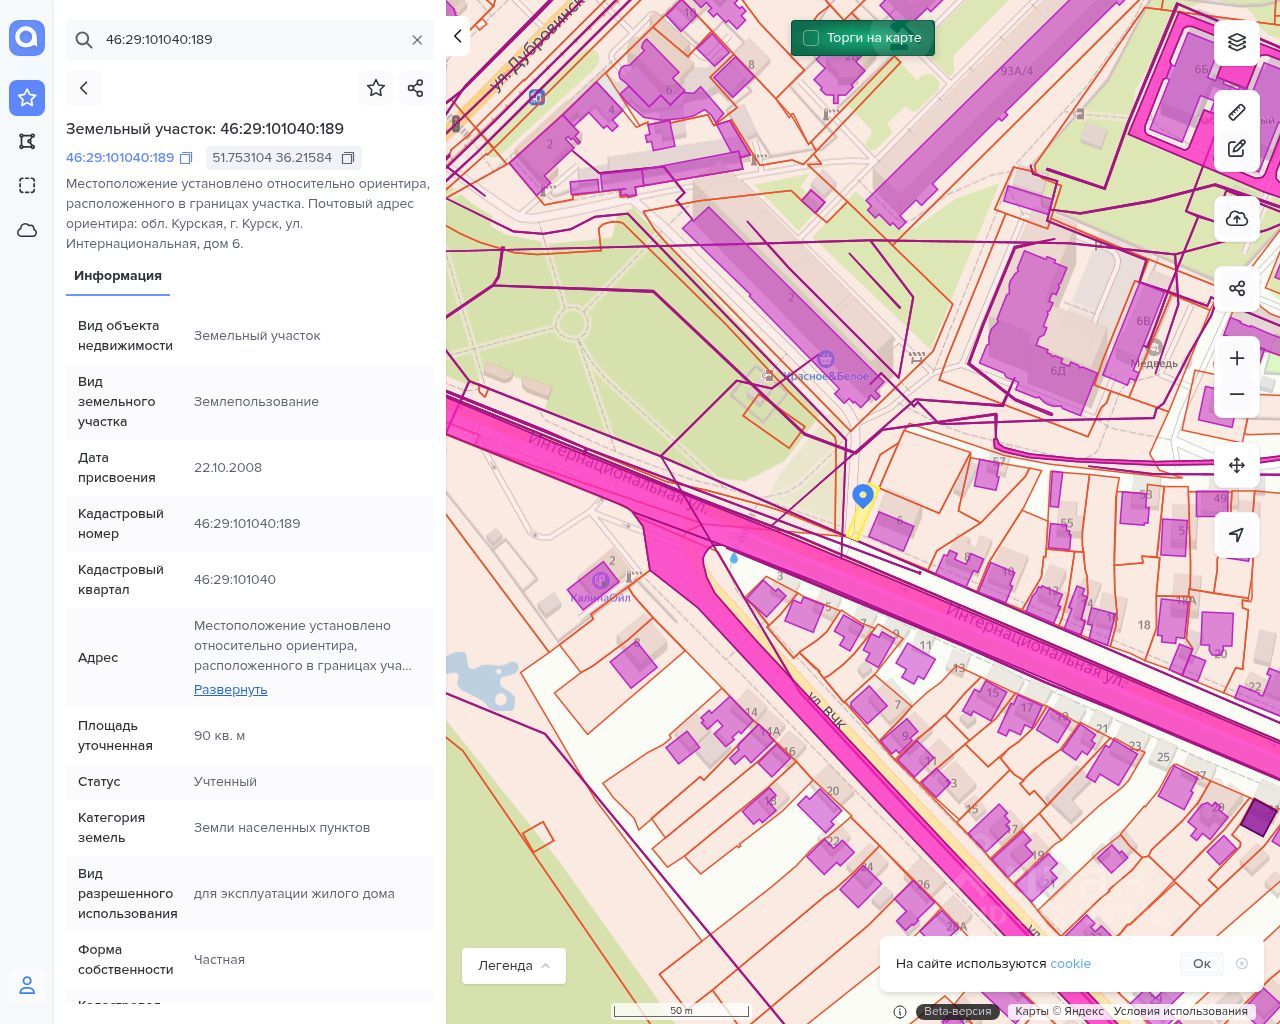This screenshot has width=1280, height=1024.
Task: Enable the Торги на карте checkbox
Action: (811, 38)
